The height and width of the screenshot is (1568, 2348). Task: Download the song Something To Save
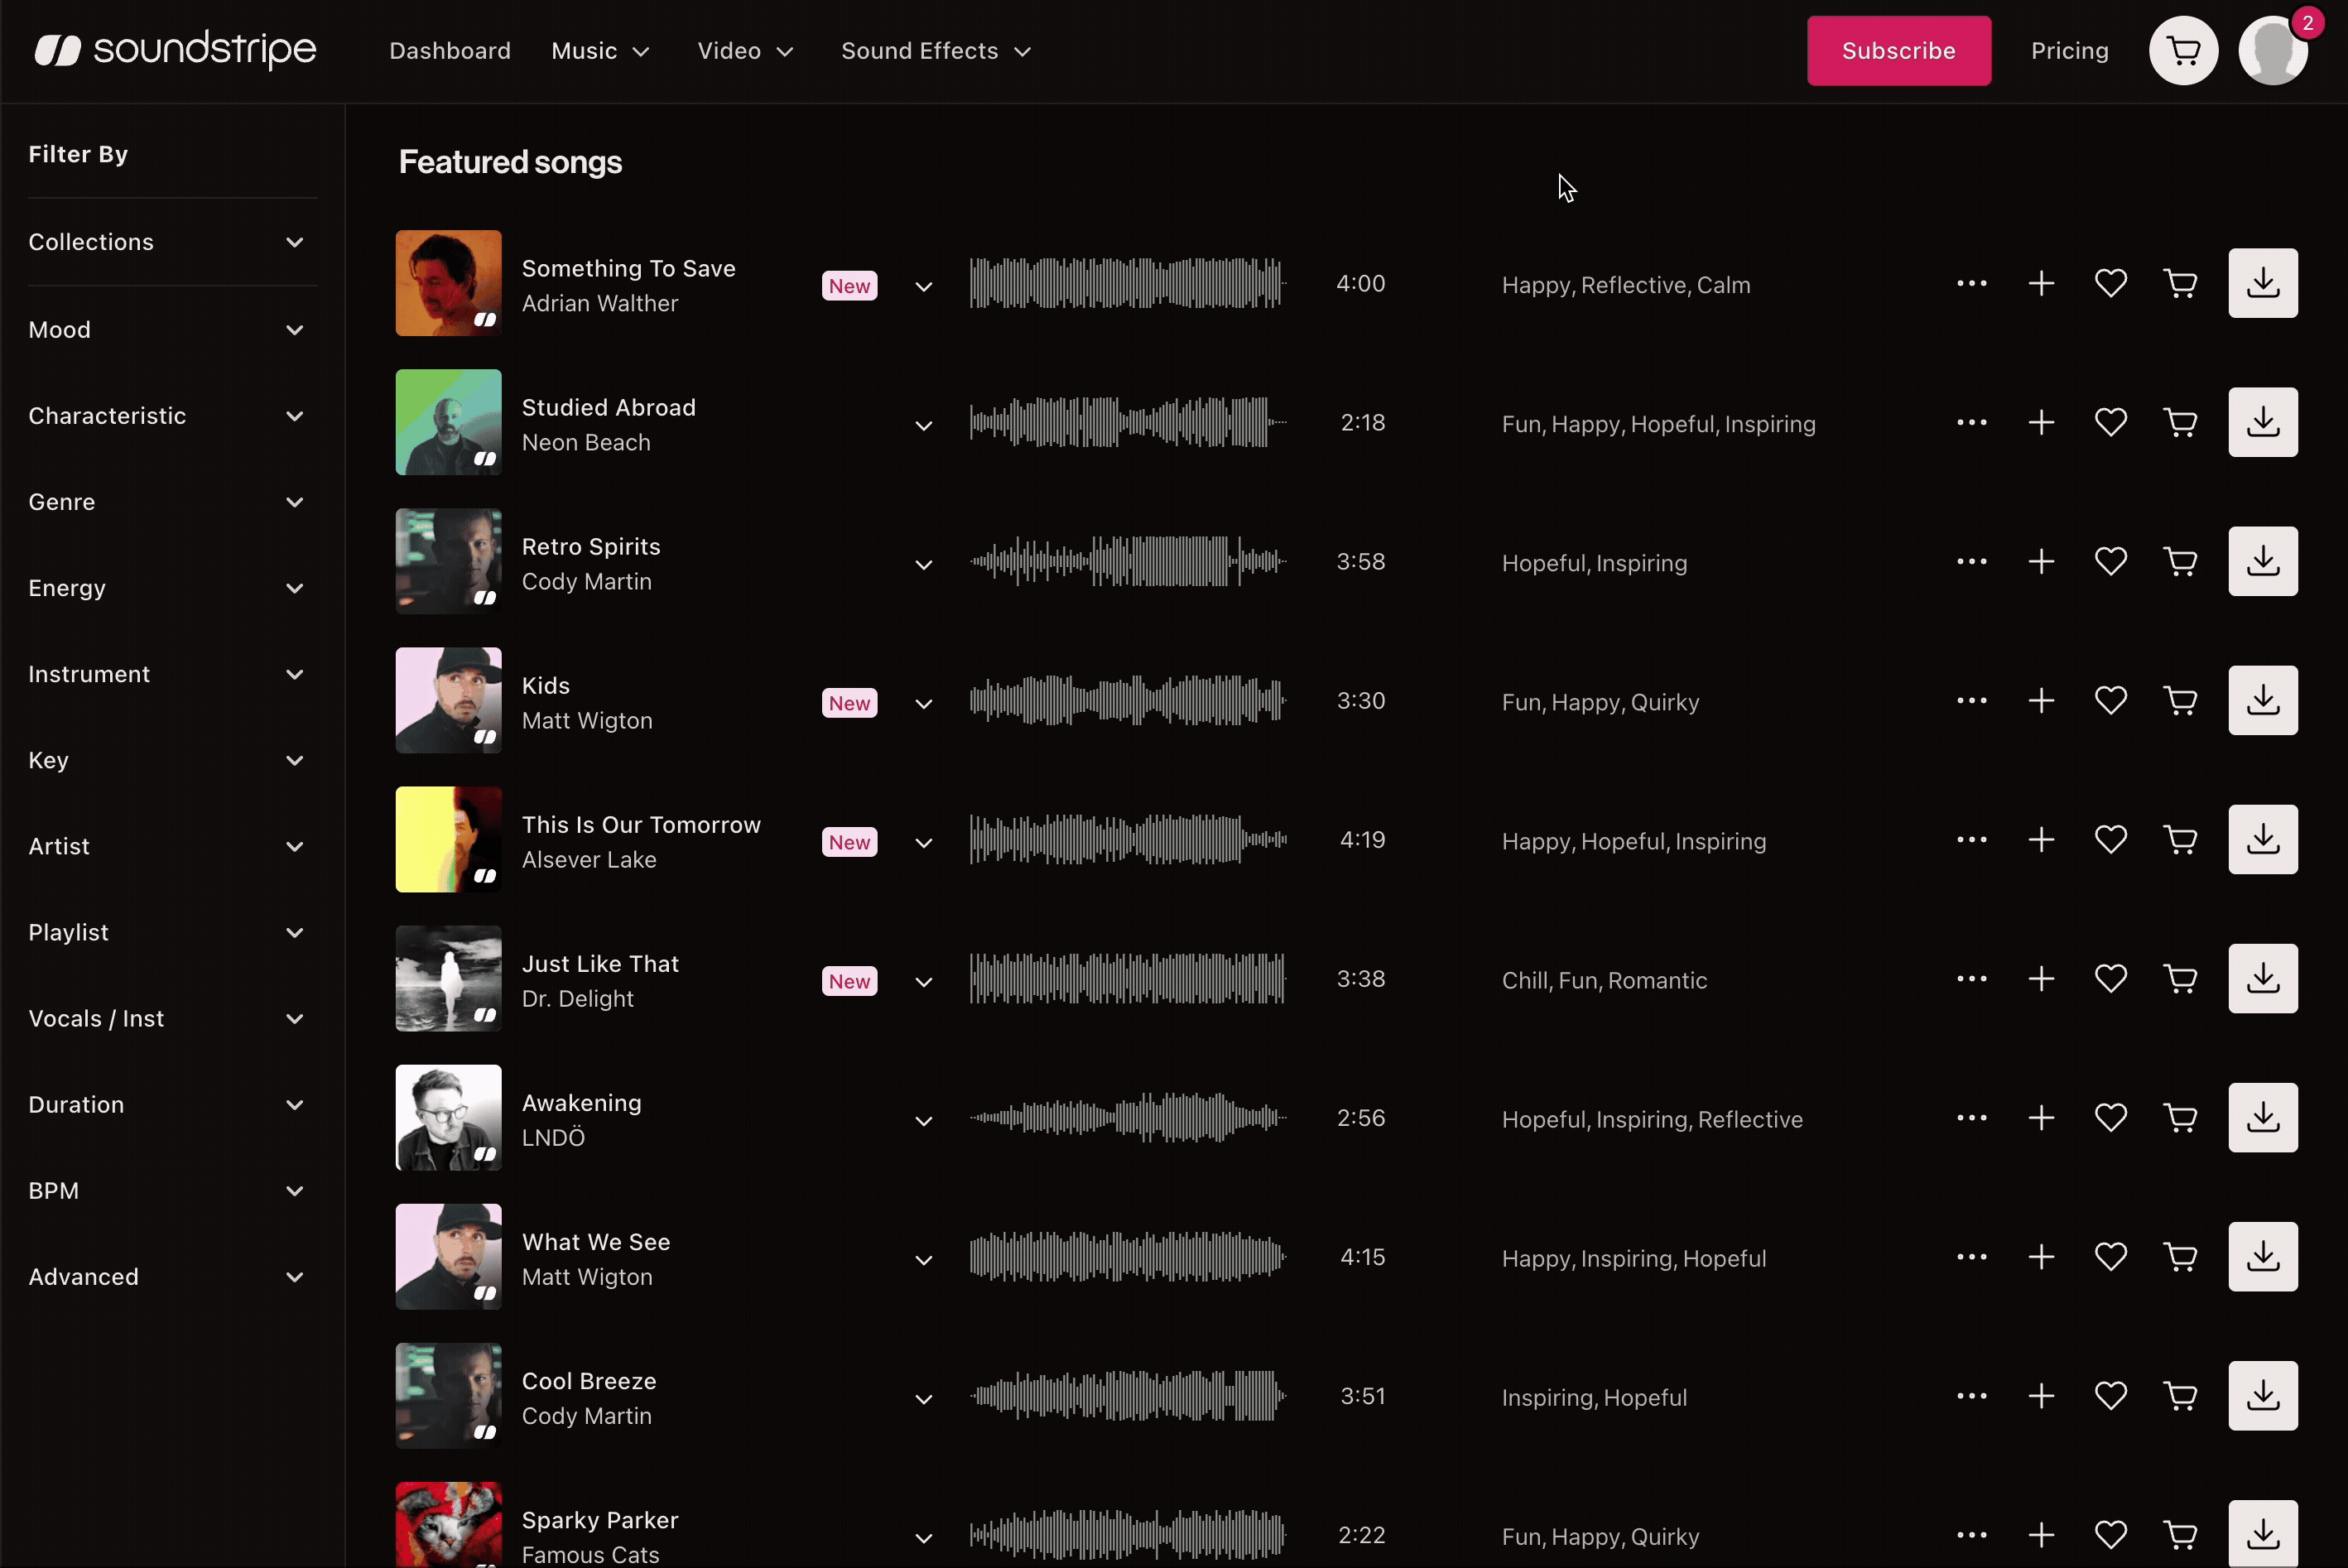click(x=2263, y=283)
